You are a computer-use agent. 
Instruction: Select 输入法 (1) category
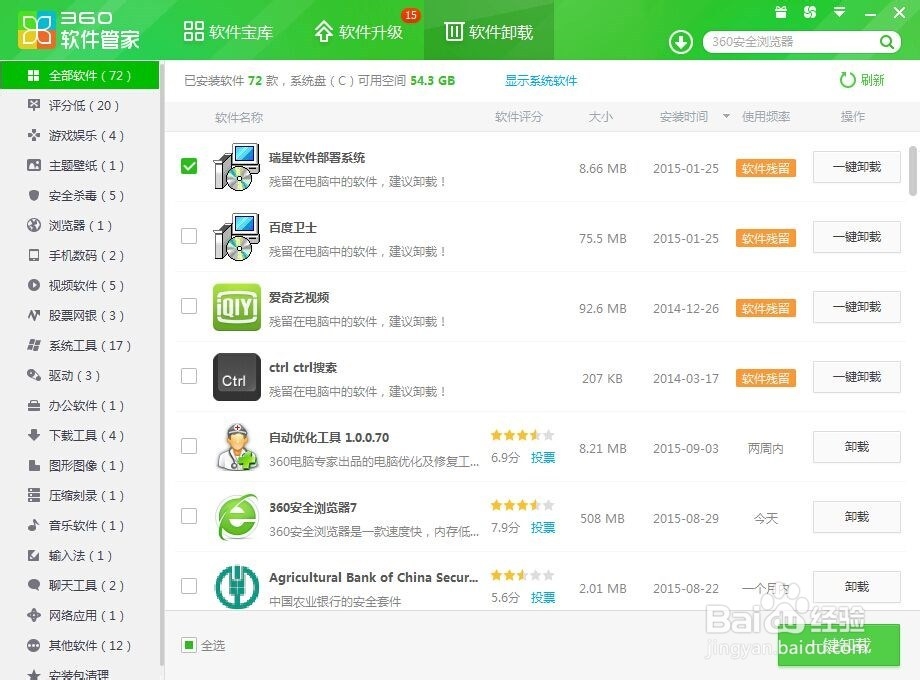click(x=79, y=555)
